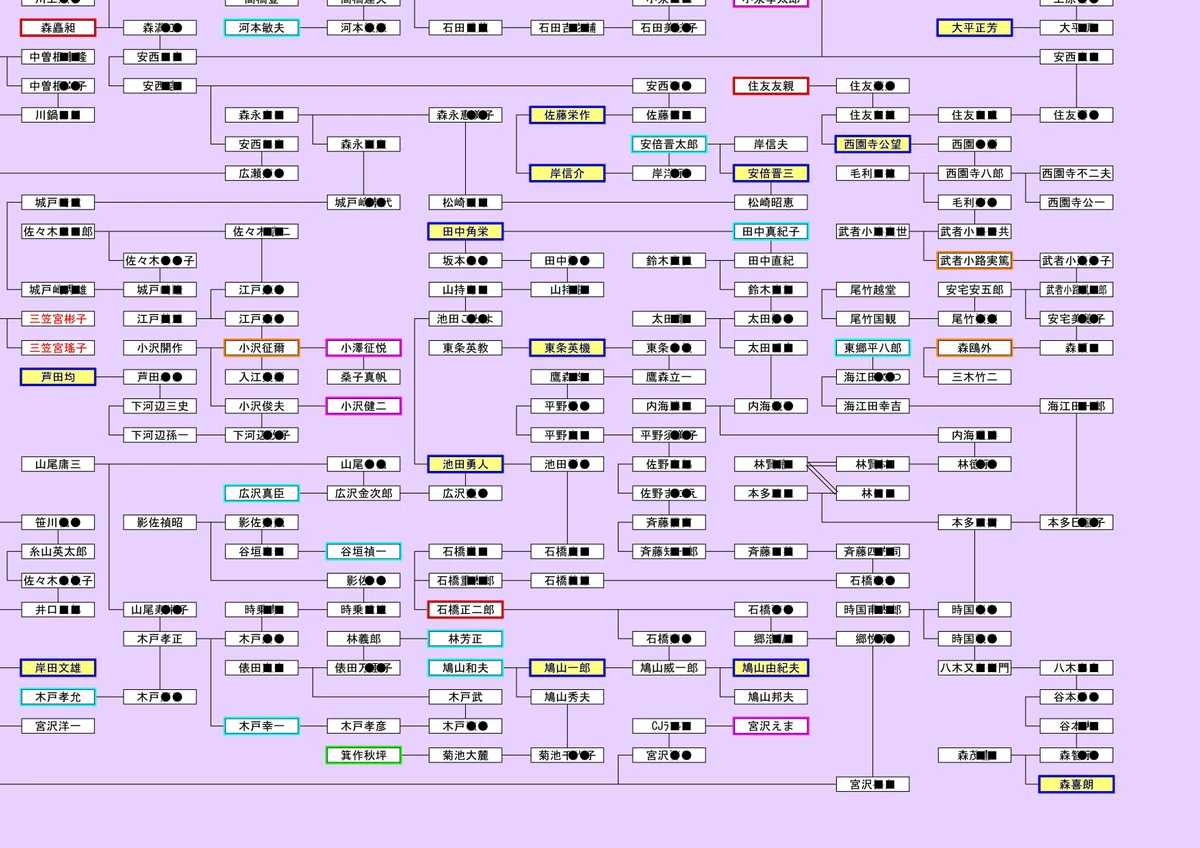Viewport: 1200px width, 848px height.
Task: Click the red text 三笠宮彬子
Action: tap(57, 319)
